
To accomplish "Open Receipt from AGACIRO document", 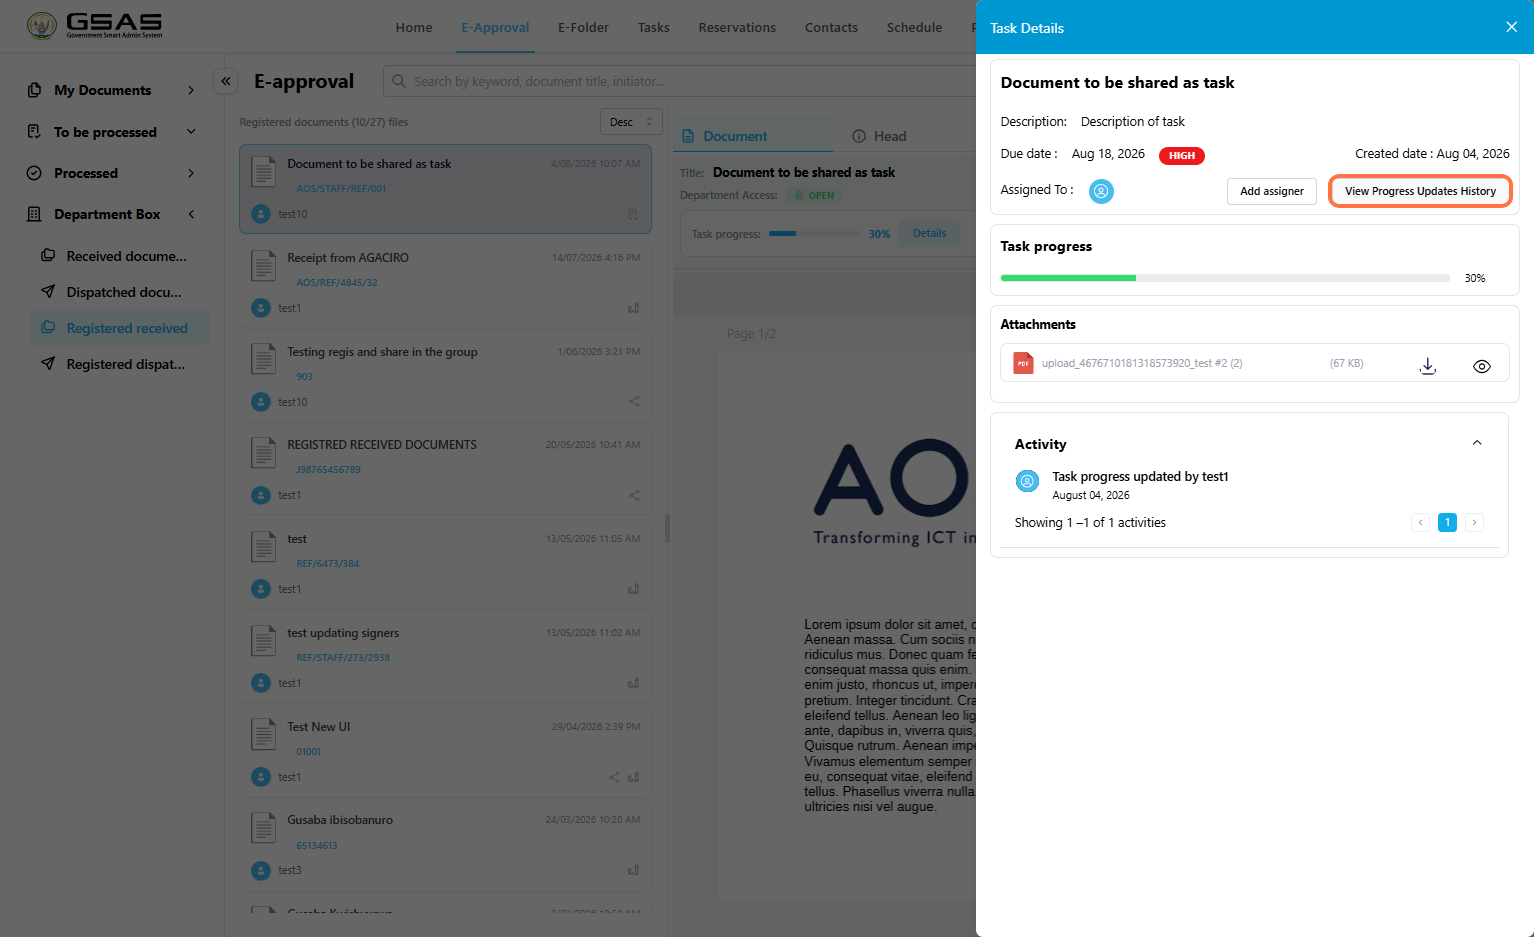I will click(446, 283).
